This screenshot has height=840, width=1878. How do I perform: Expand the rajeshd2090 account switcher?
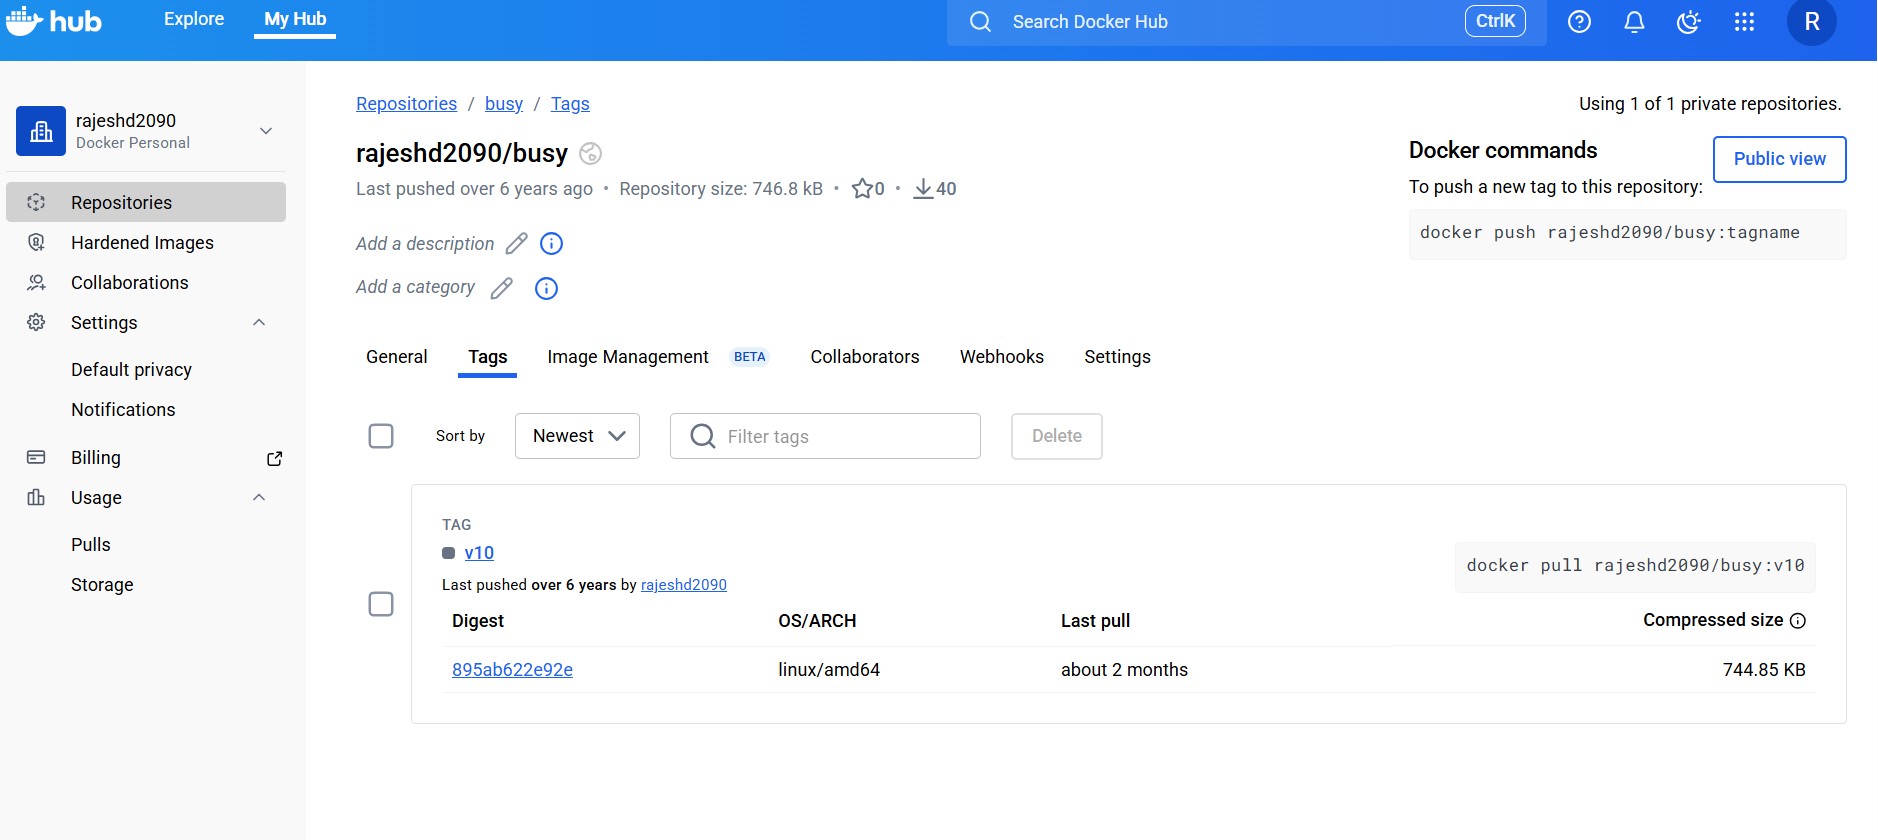[x=266, y=131]
